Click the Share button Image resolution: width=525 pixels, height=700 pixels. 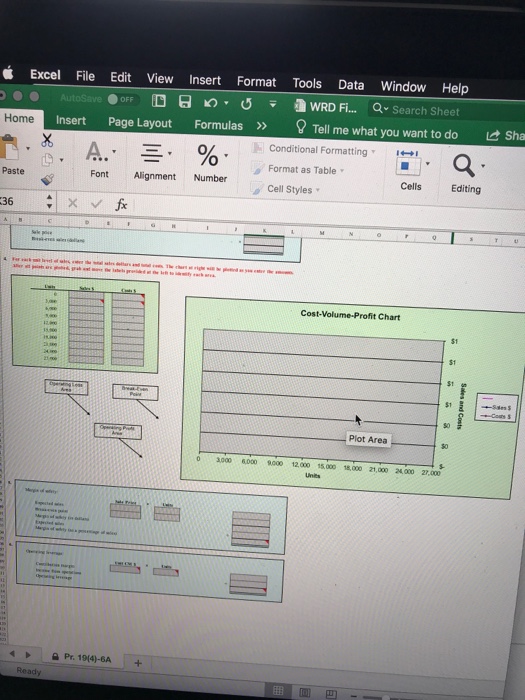coord(507,135)
